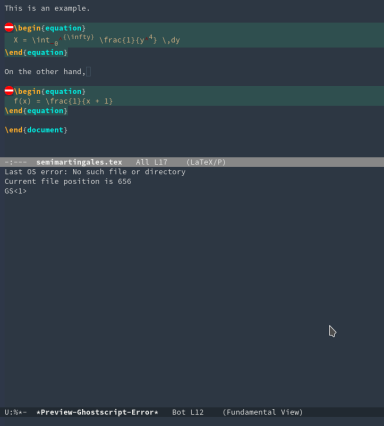Screen dimensions: 384x426
Task: Click the -:--- status flags in upper mode line
Action: (16, 162)
